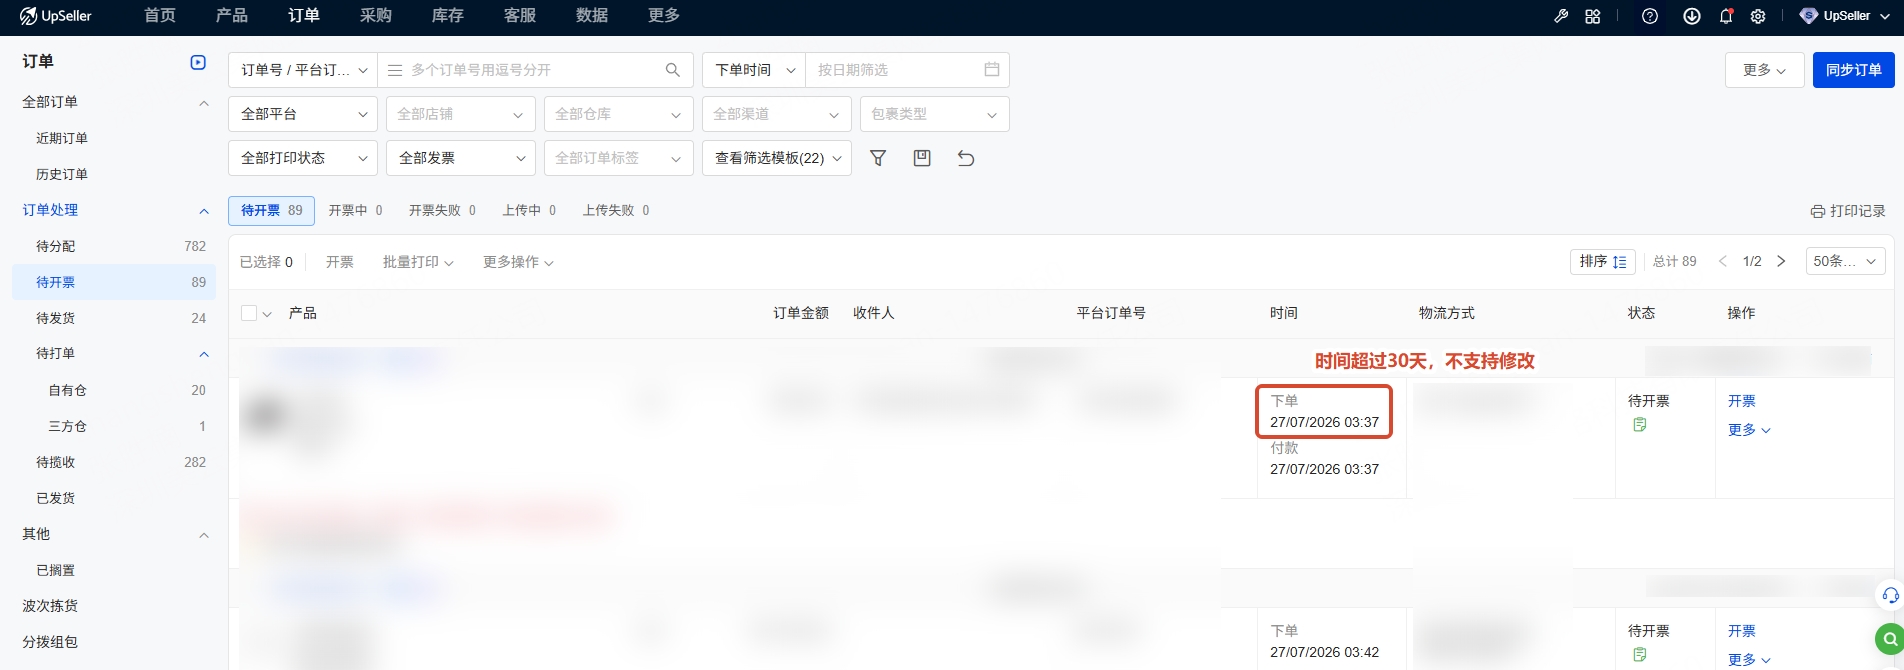Open the 全部打印状态 dropdown

(x=303, y=158)
